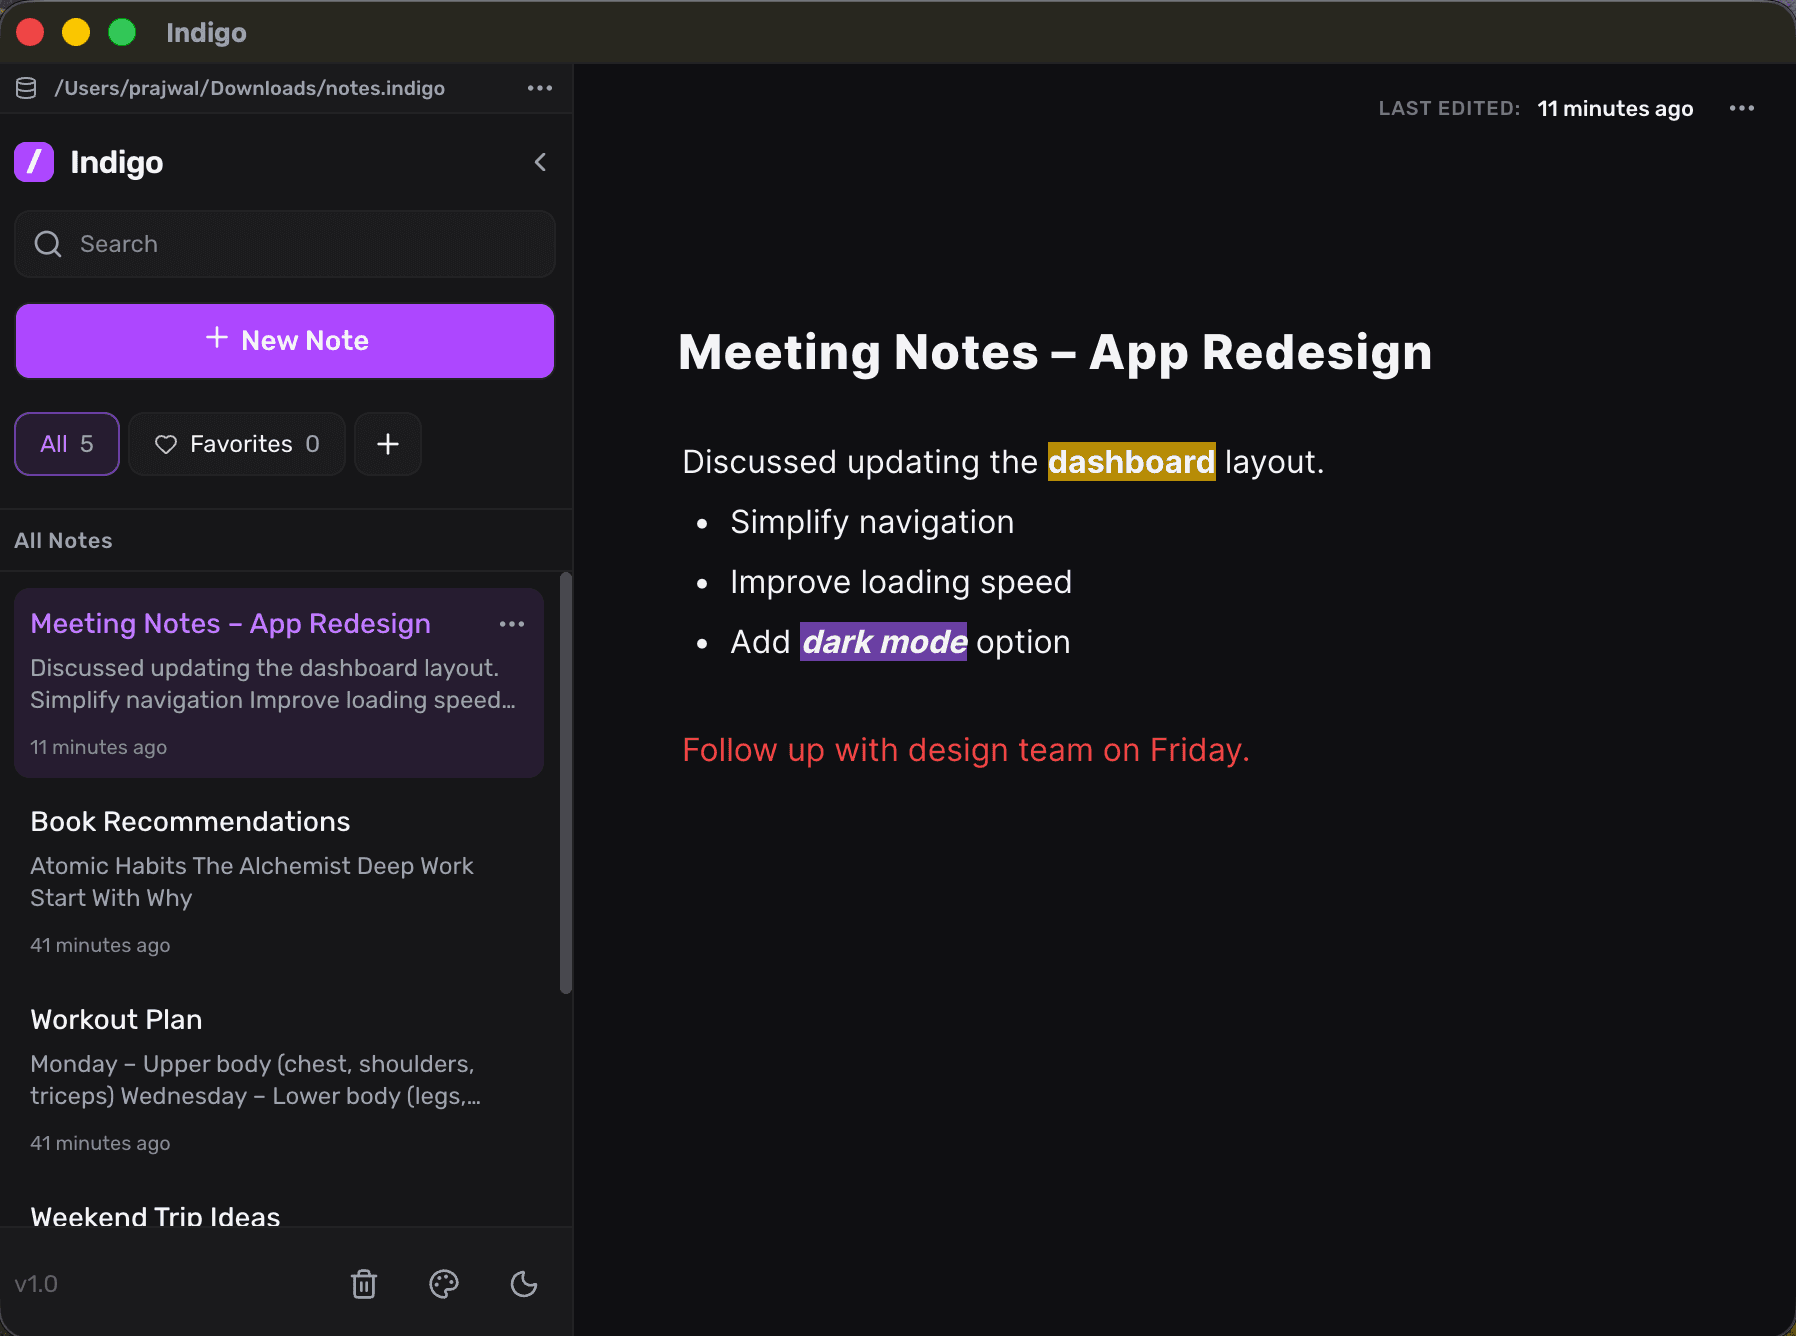
Task: Click the search magnifier icon
Action: click(48, 244)
